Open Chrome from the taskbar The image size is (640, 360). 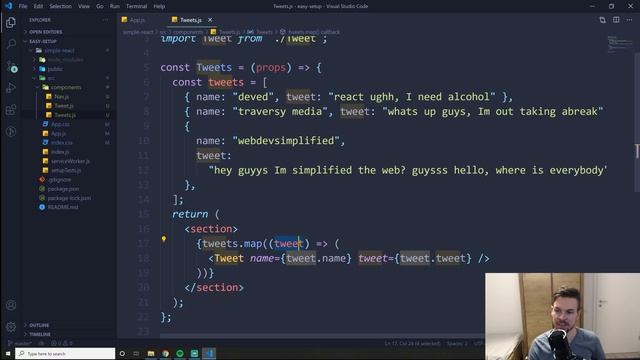tap(165, 353)
